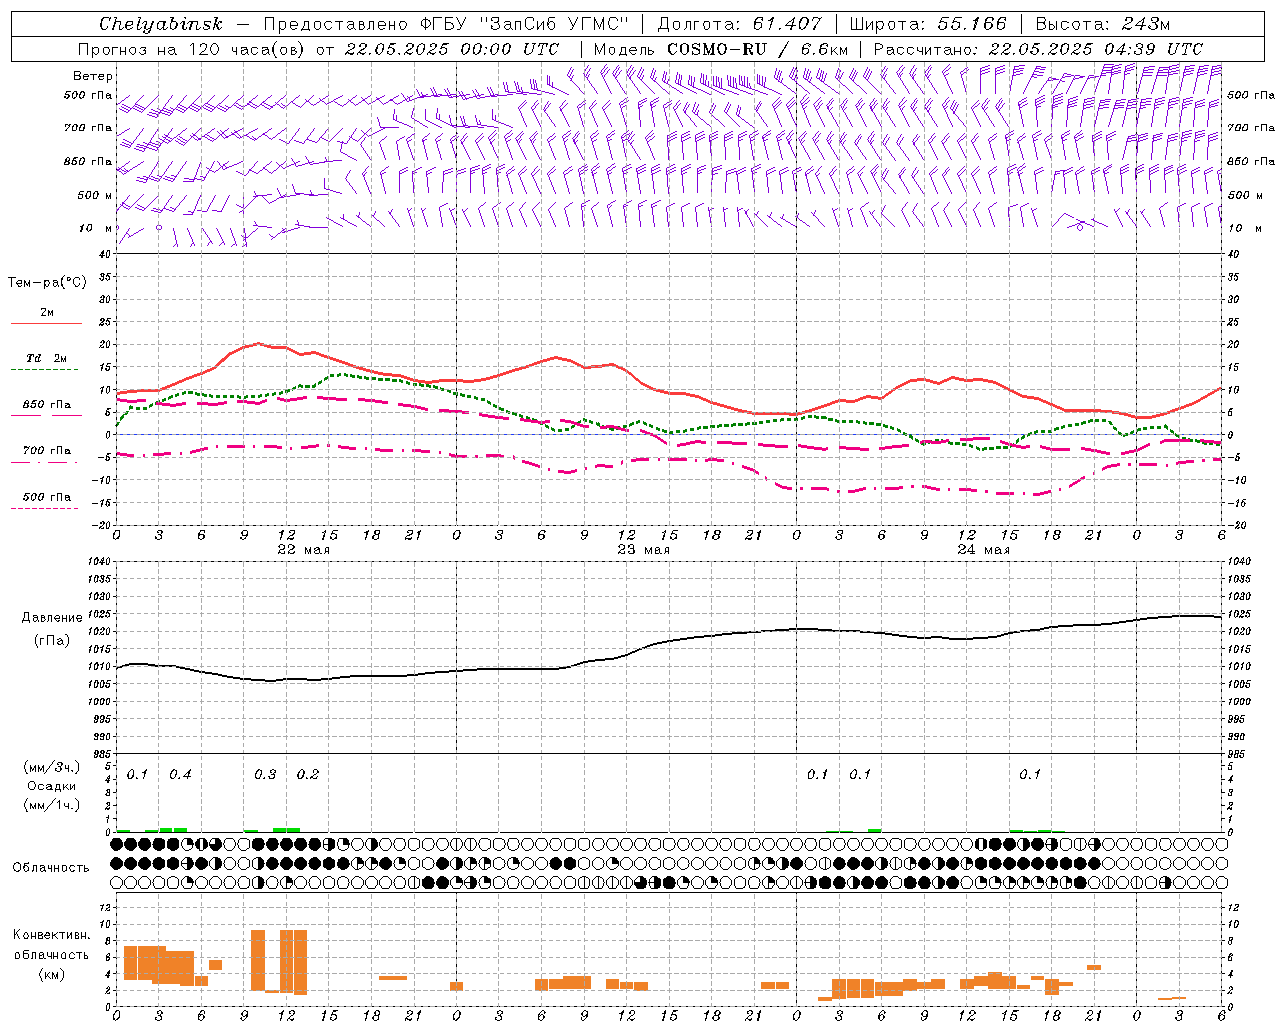1280x1024 pixels.
Task: Click the "850 гПа" temperature legend entry
Action: click(47, 405)
